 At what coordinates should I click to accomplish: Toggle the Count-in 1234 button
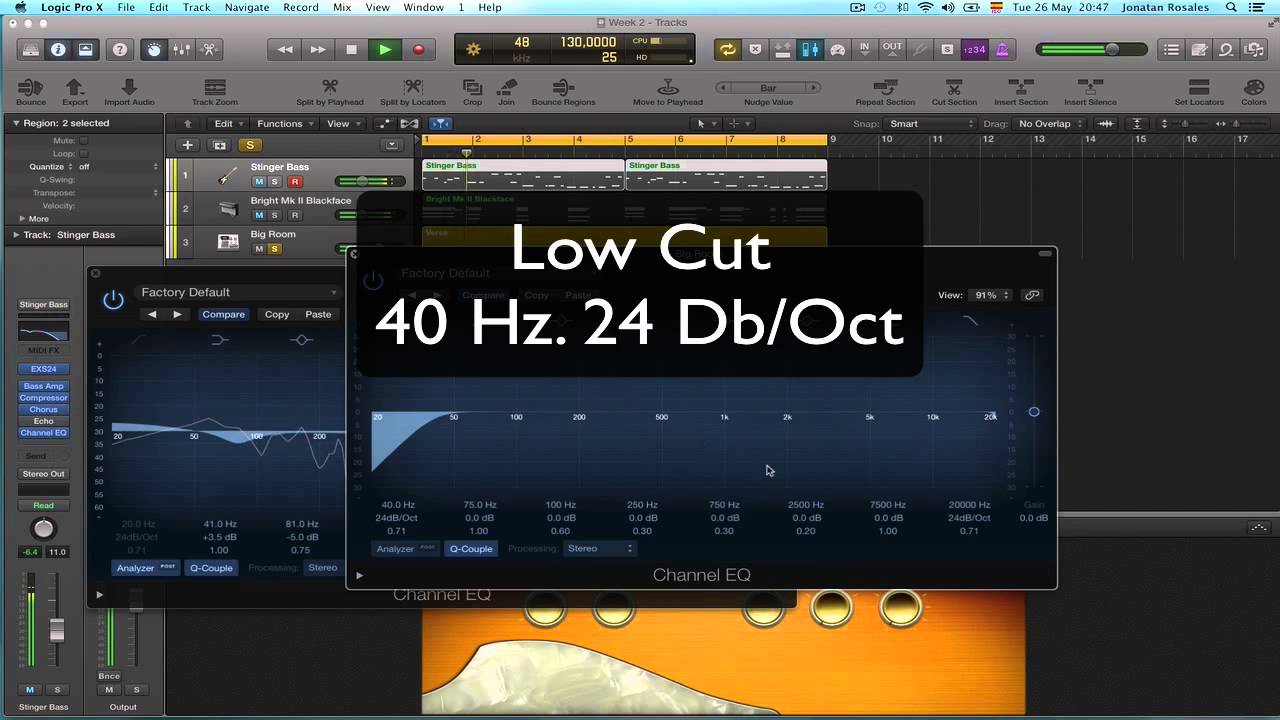(973, 50)
